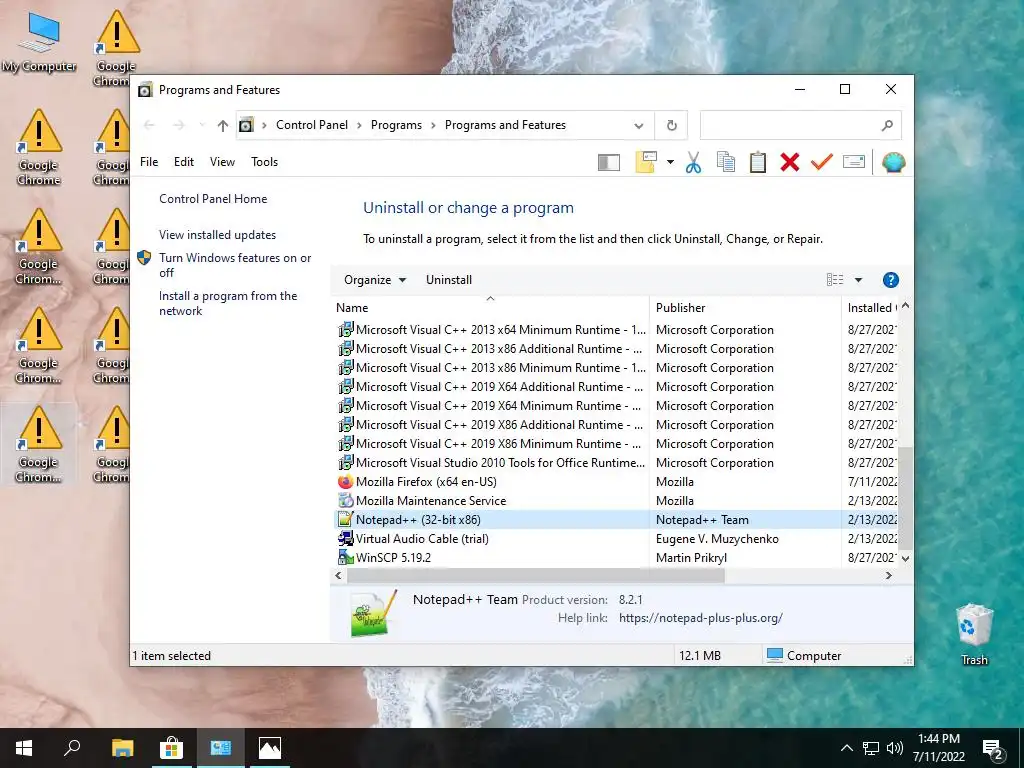
Task: Toggle the preview pane toolbar icon
Action: (609, 163)
